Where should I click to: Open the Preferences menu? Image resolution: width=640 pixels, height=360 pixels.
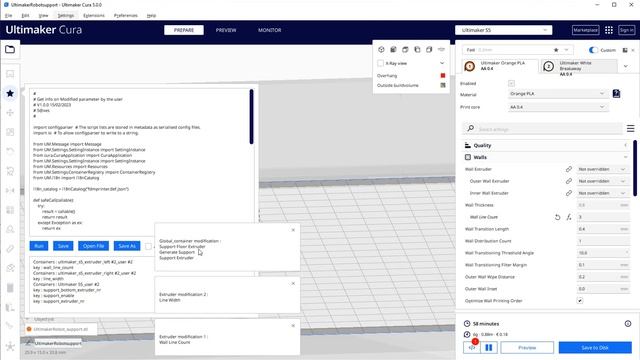click(126, 16)
